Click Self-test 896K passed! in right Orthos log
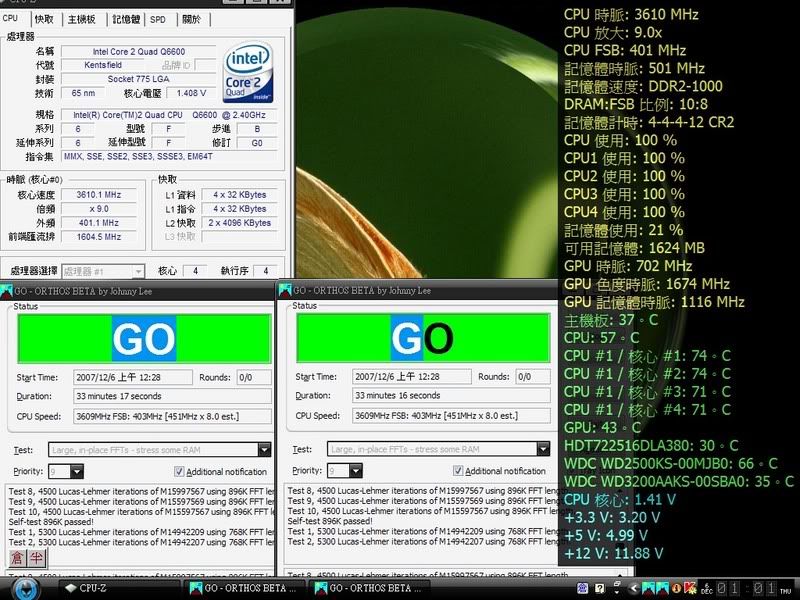 [330, 521]
